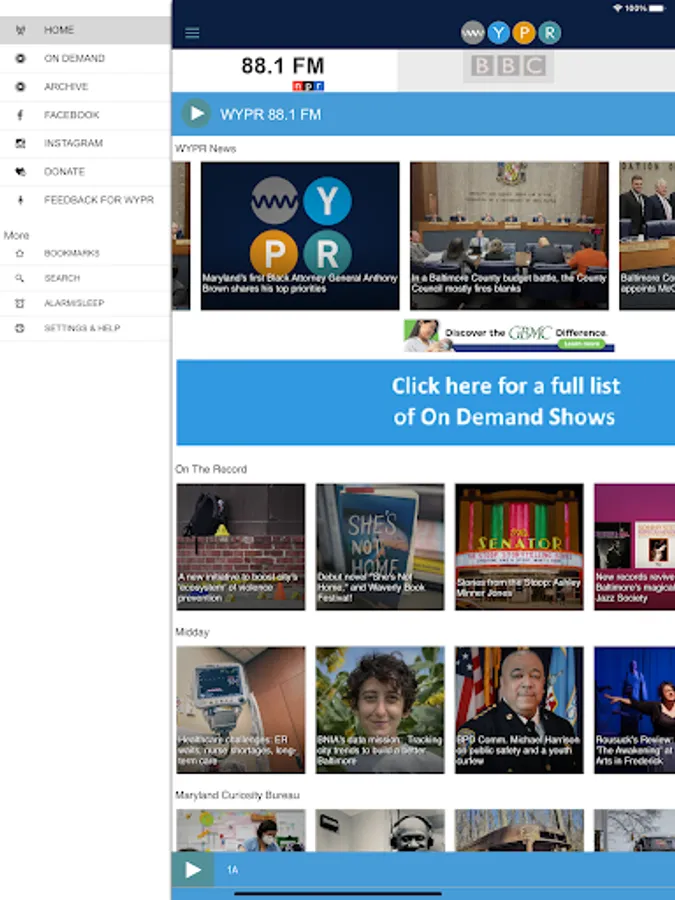Click the Donate heart icon

tap(20, 172)
